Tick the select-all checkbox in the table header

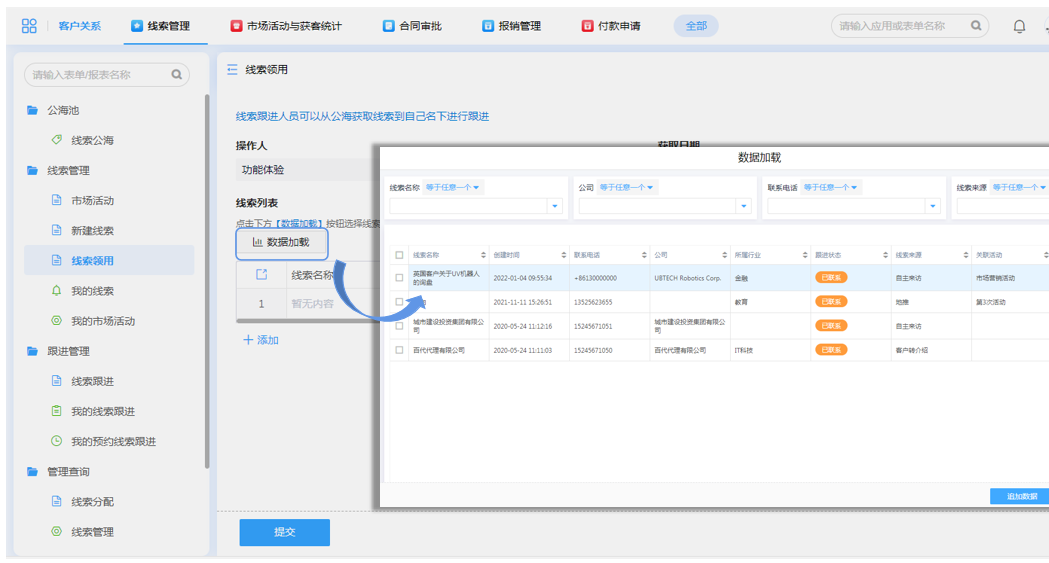400,255
